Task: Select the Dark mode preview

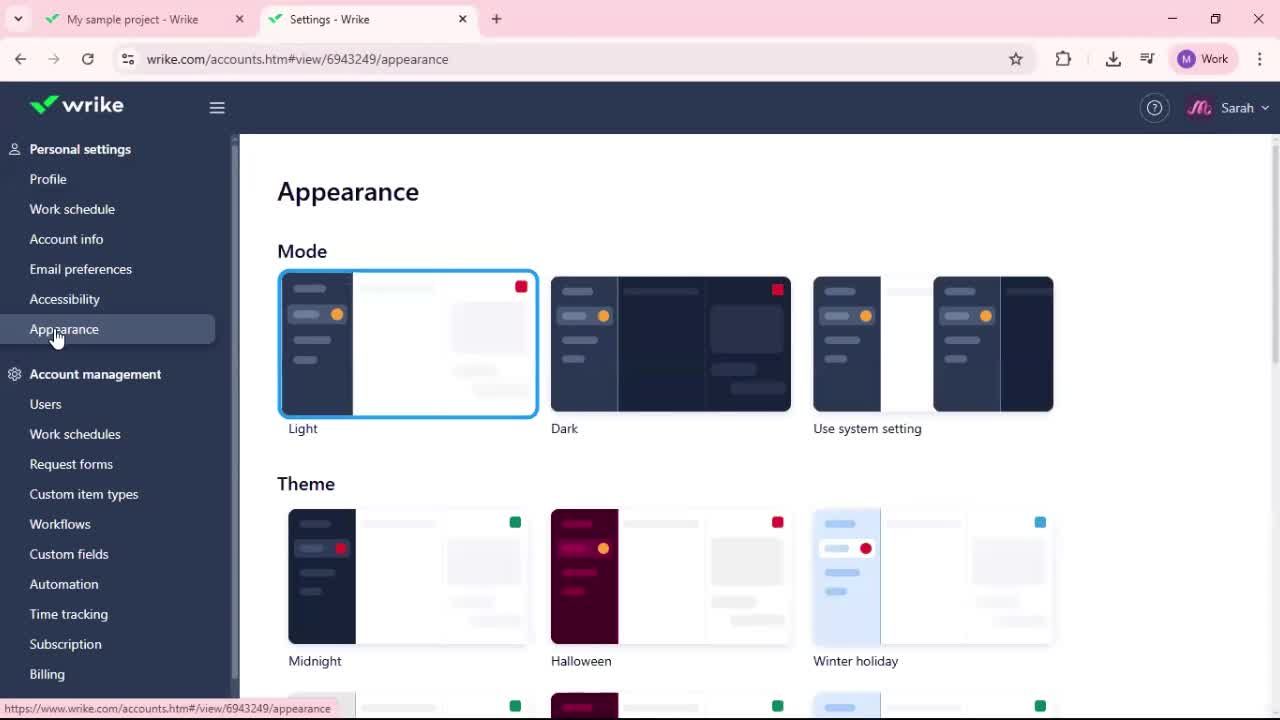Action: click(x=670, y=344)
